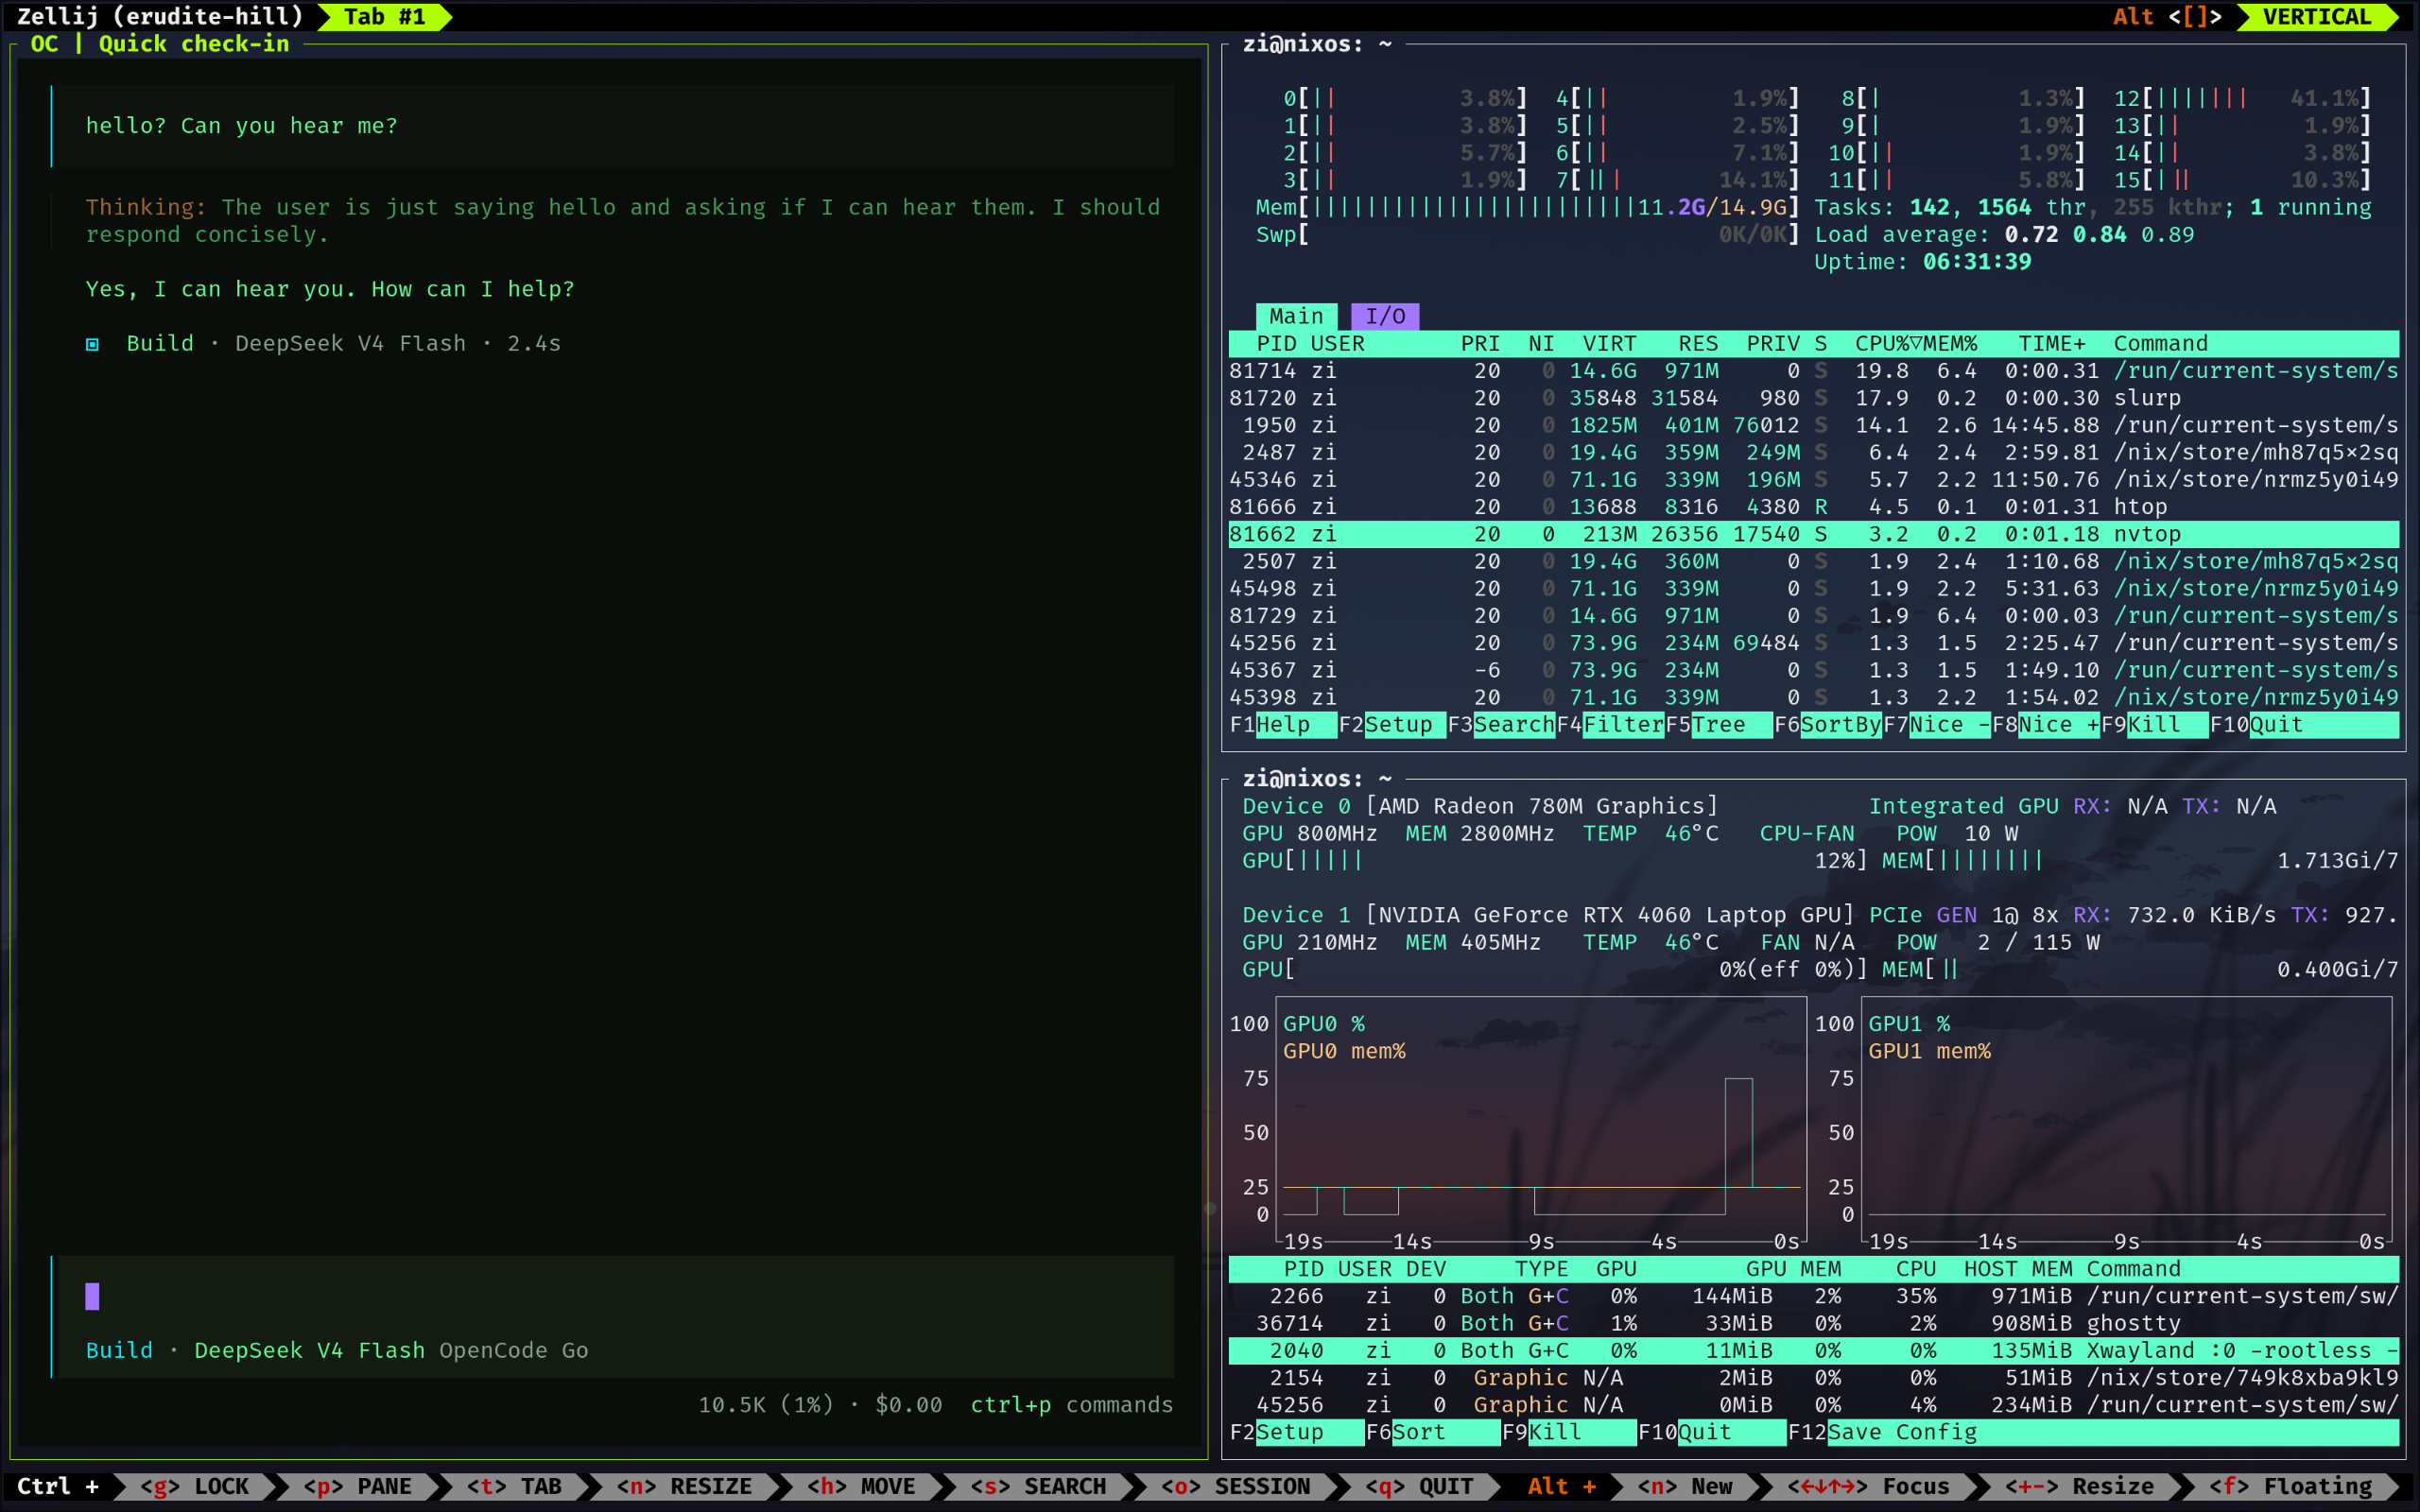The height and width of the screenshot is (1512, 2420).
Task: Click htop Mem usage bar 11.2G/14.9G
Action: point(1527,208)
